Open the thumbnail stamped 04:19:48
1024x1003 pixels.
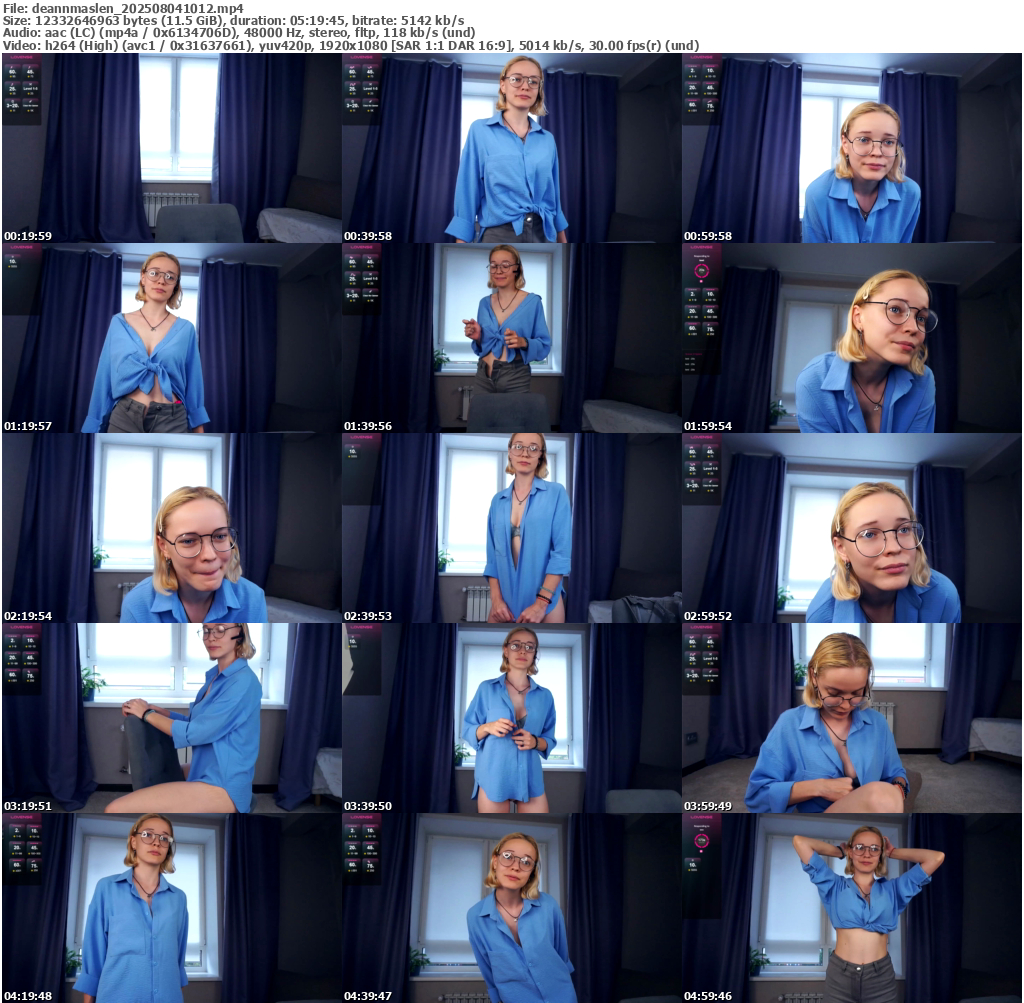tap(172, 908)
